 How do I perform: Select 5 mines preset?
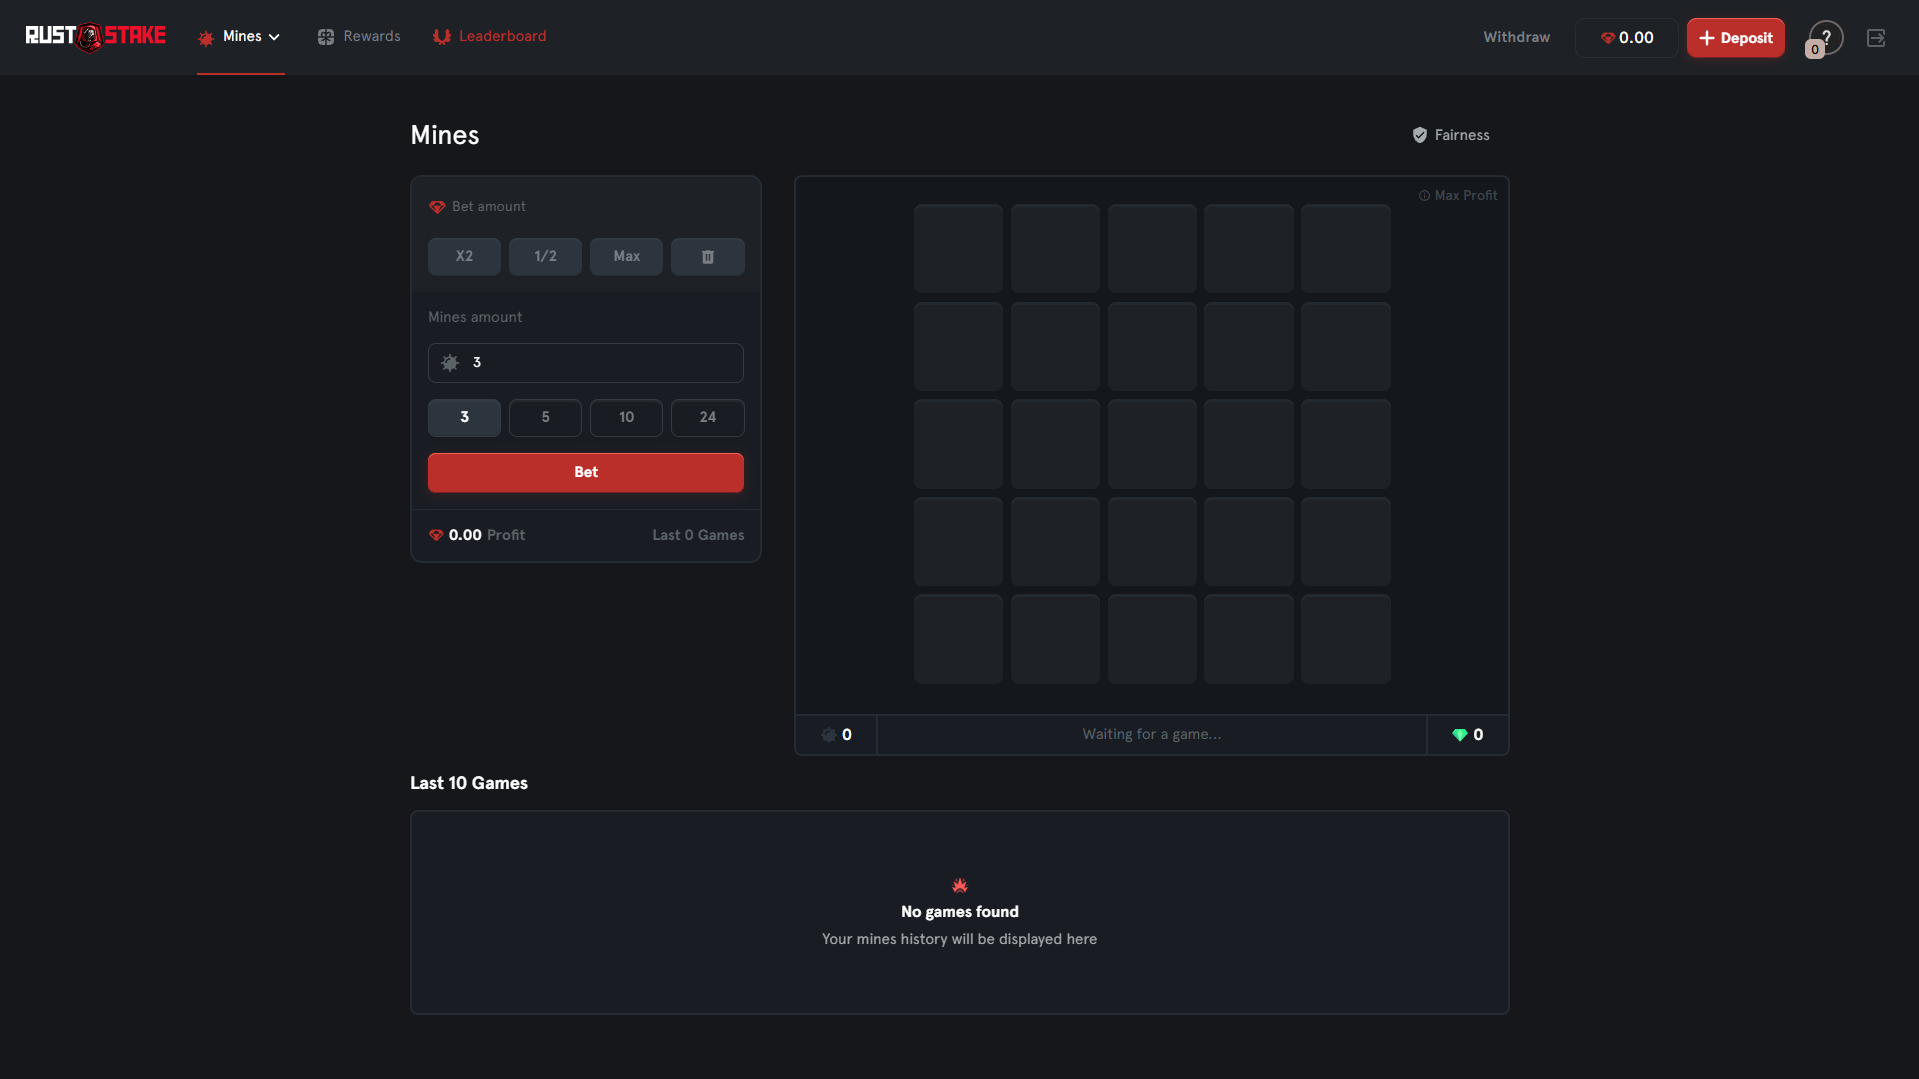545,418
